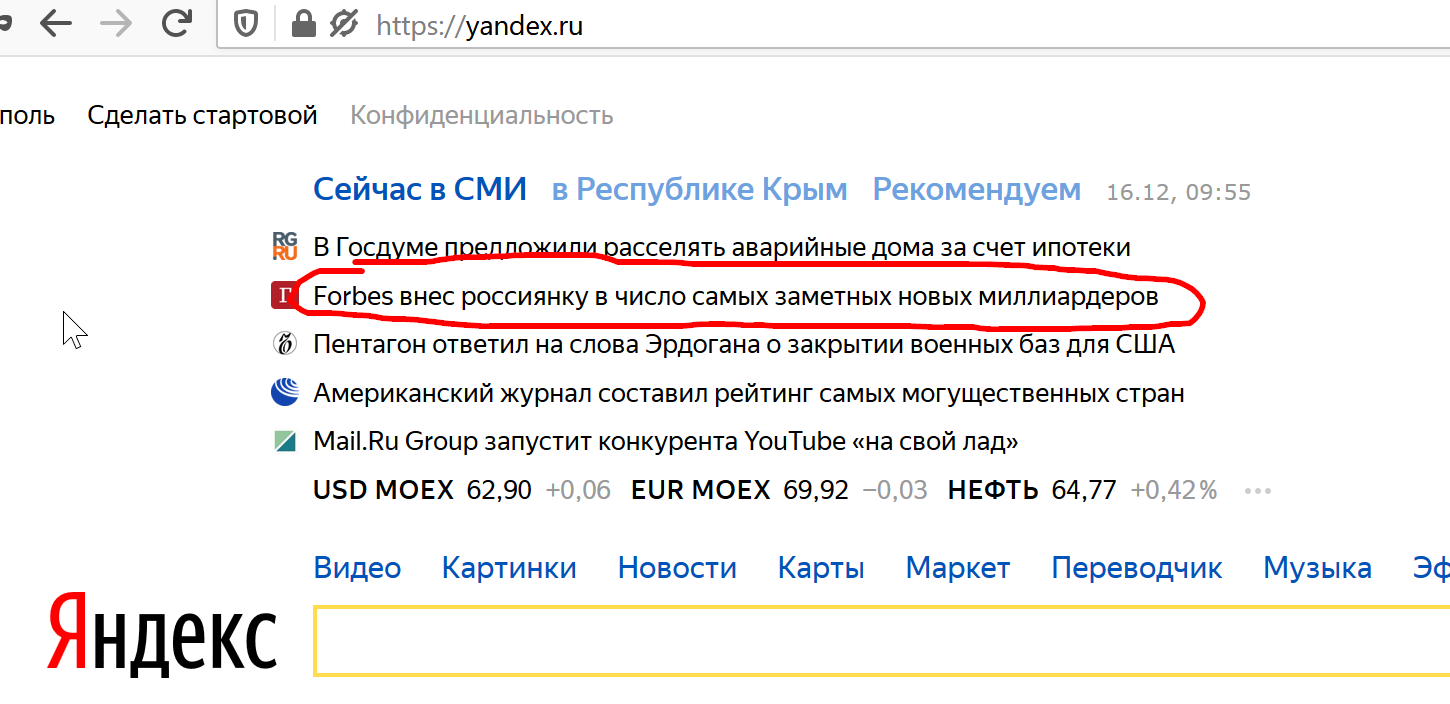This screenshot has height=704, width=1450.
Task: Expand more quotes via three dots
Action: [1256, 491]
